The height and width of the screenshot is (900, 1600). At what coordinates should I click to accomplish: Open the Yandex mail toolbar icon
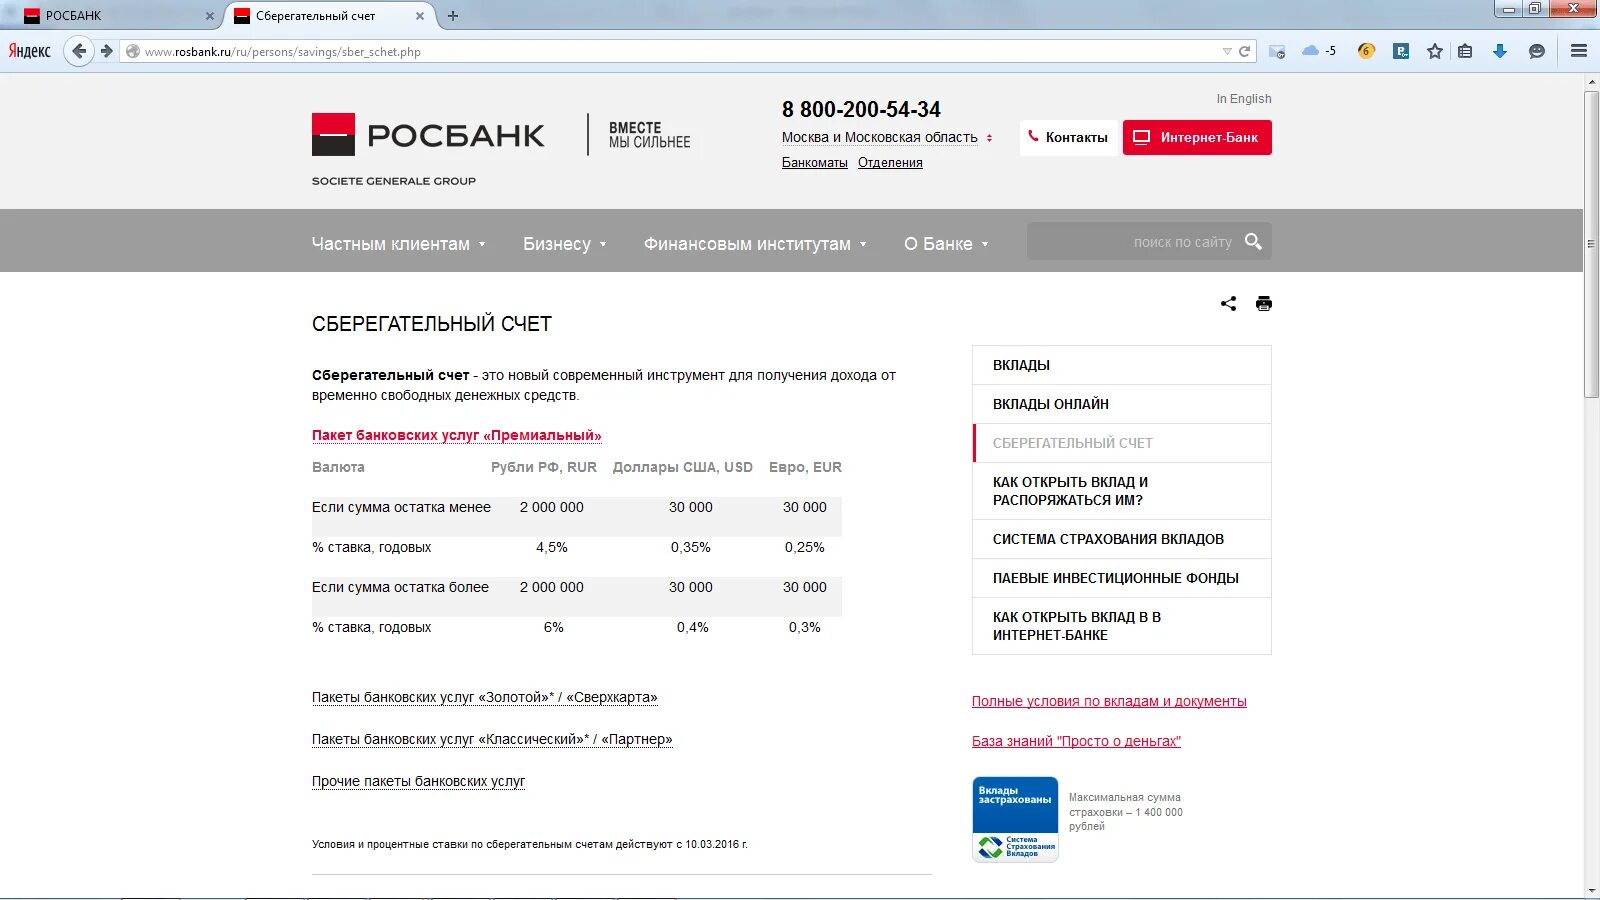(x=1277, y=51)
